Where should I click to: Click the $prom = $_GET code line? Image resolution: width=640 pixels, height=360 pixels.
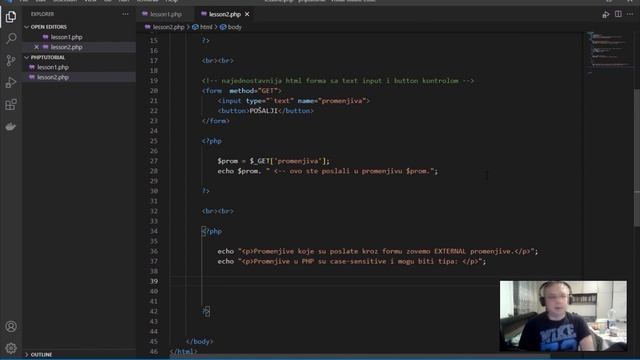tap(273, 161)
